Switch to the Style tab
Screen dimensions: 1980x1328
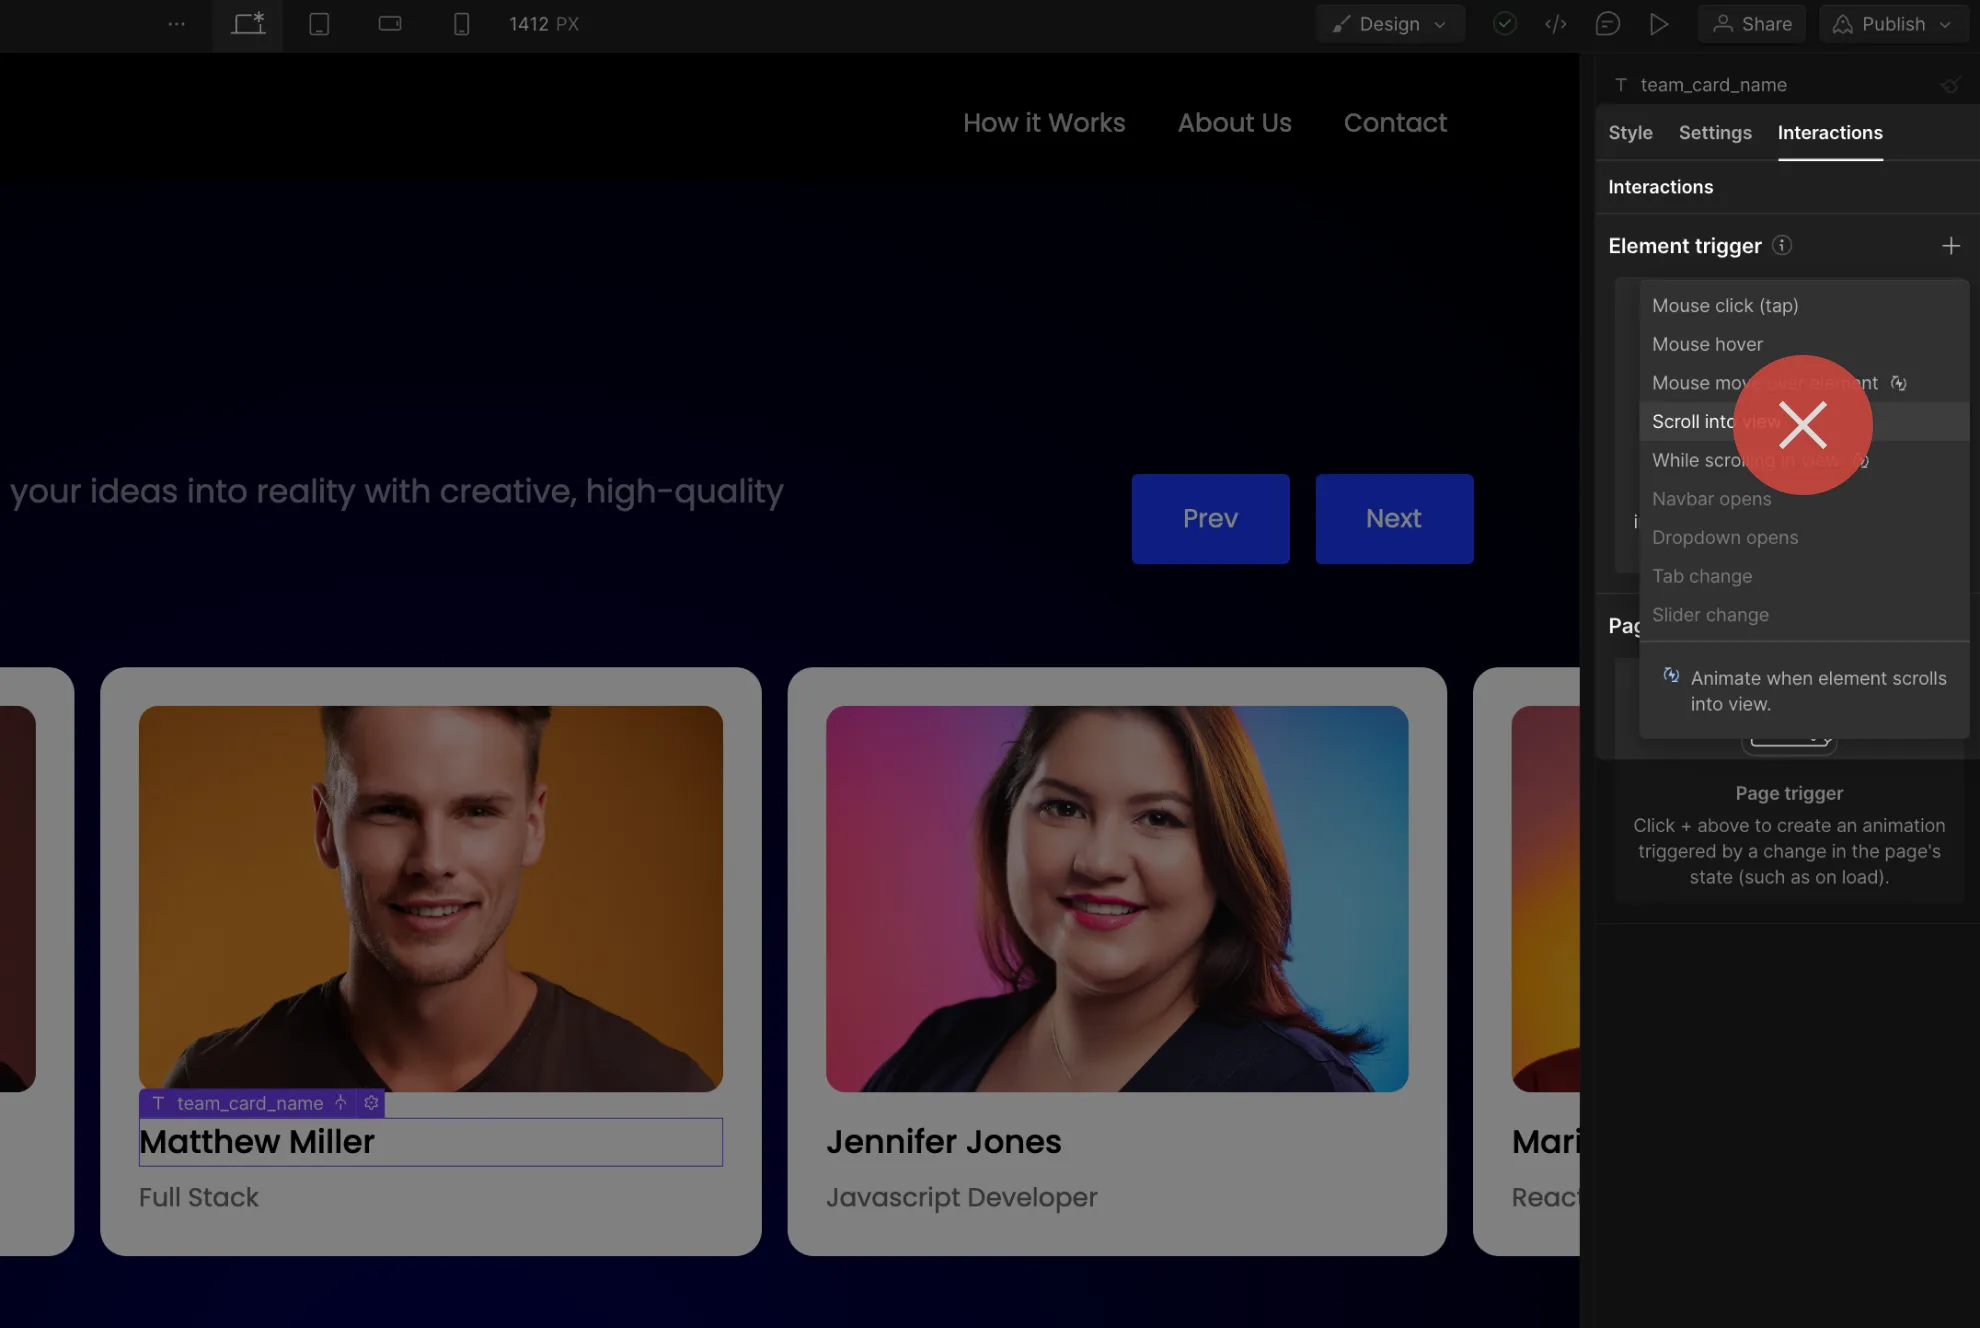(x=1630, y=133)
